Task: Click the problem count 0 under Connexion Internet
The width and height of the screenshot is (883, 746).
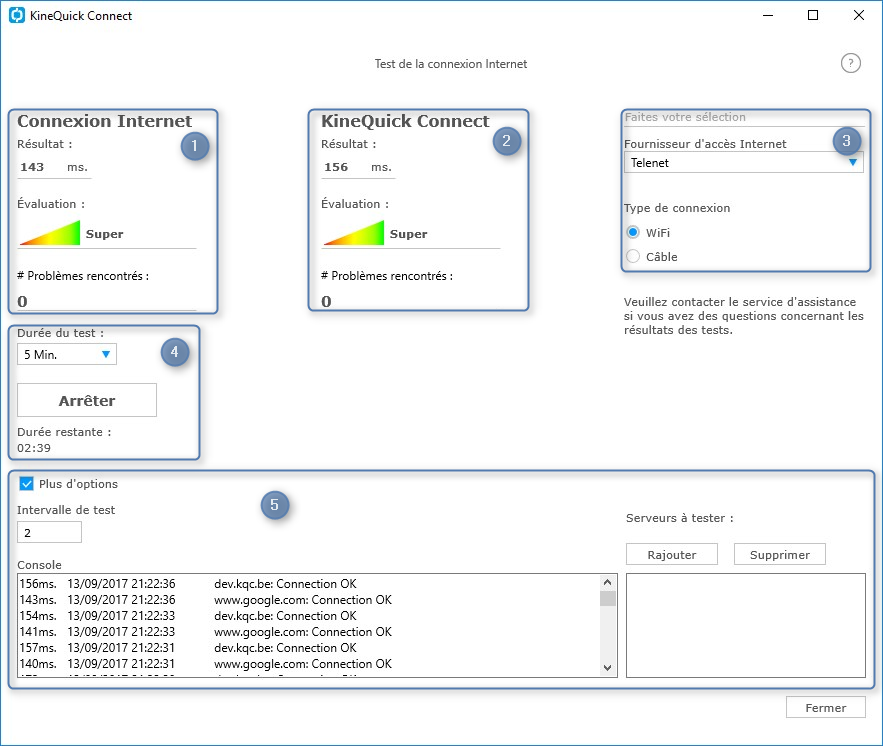Action: (x=23, y=302)
